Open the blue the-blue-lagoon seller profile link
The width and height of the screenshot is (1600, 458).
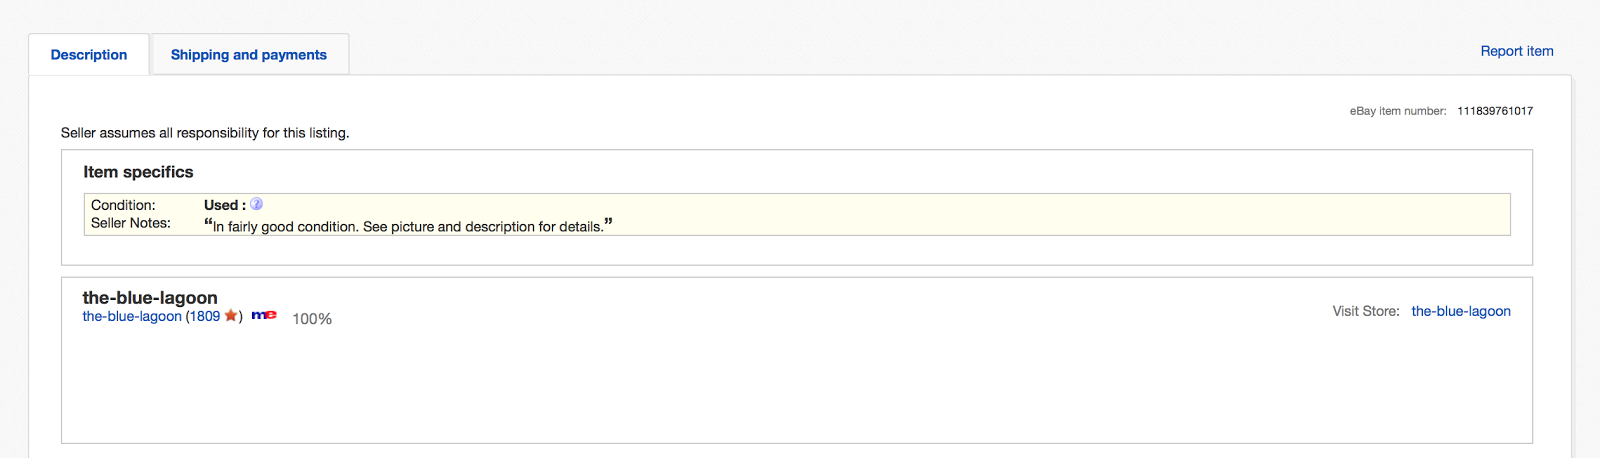(x=132, y=316)
